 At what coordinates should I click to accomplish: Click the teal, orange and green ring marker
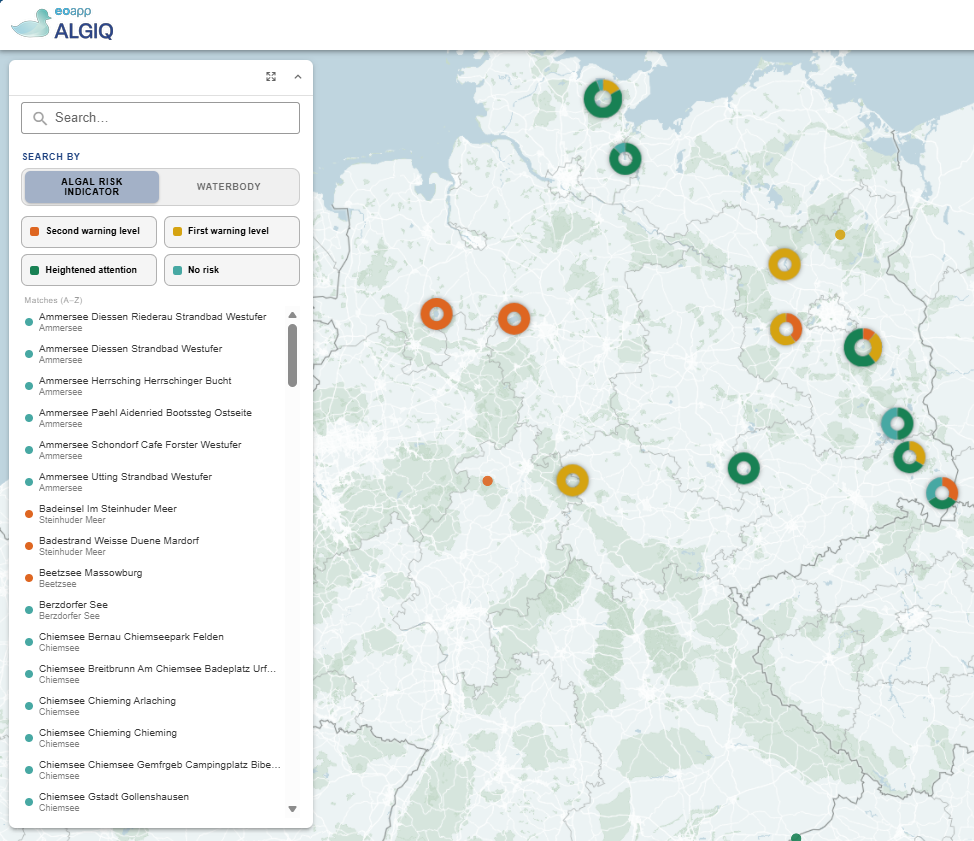942,493
